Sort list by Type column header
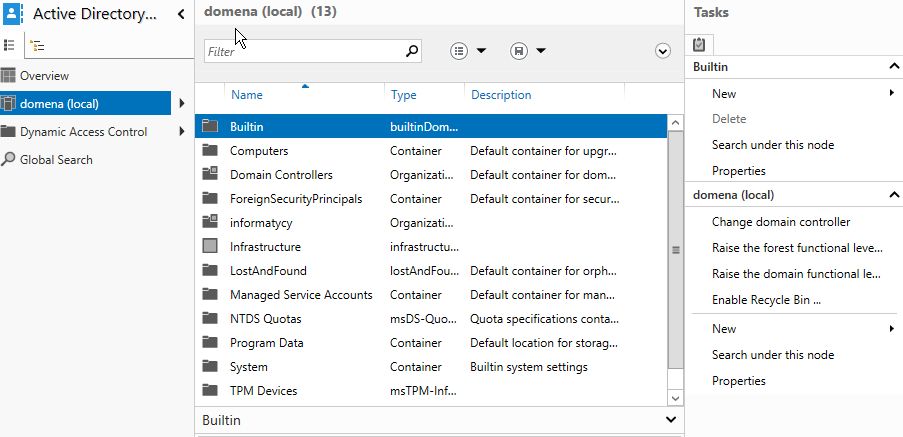This screenshot has height=437, width=903. (x=404, y=95)
